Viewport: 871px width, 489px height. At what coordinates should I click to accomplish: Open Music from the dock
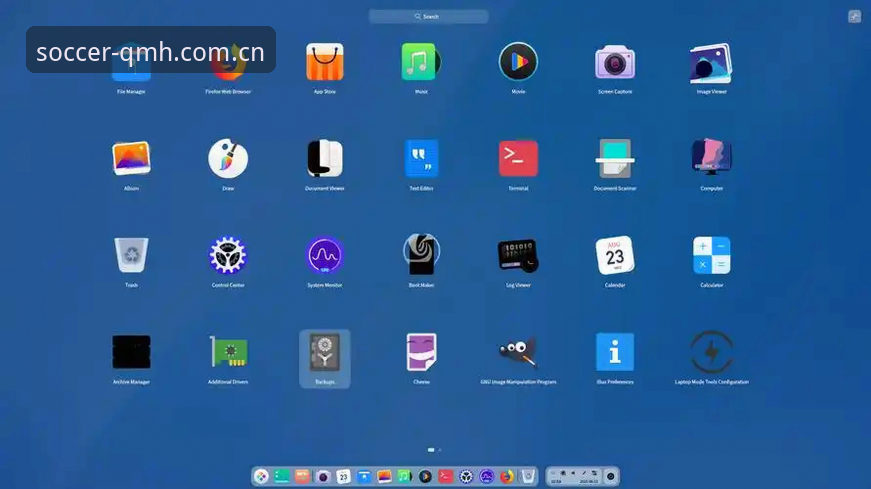point(404,476)
